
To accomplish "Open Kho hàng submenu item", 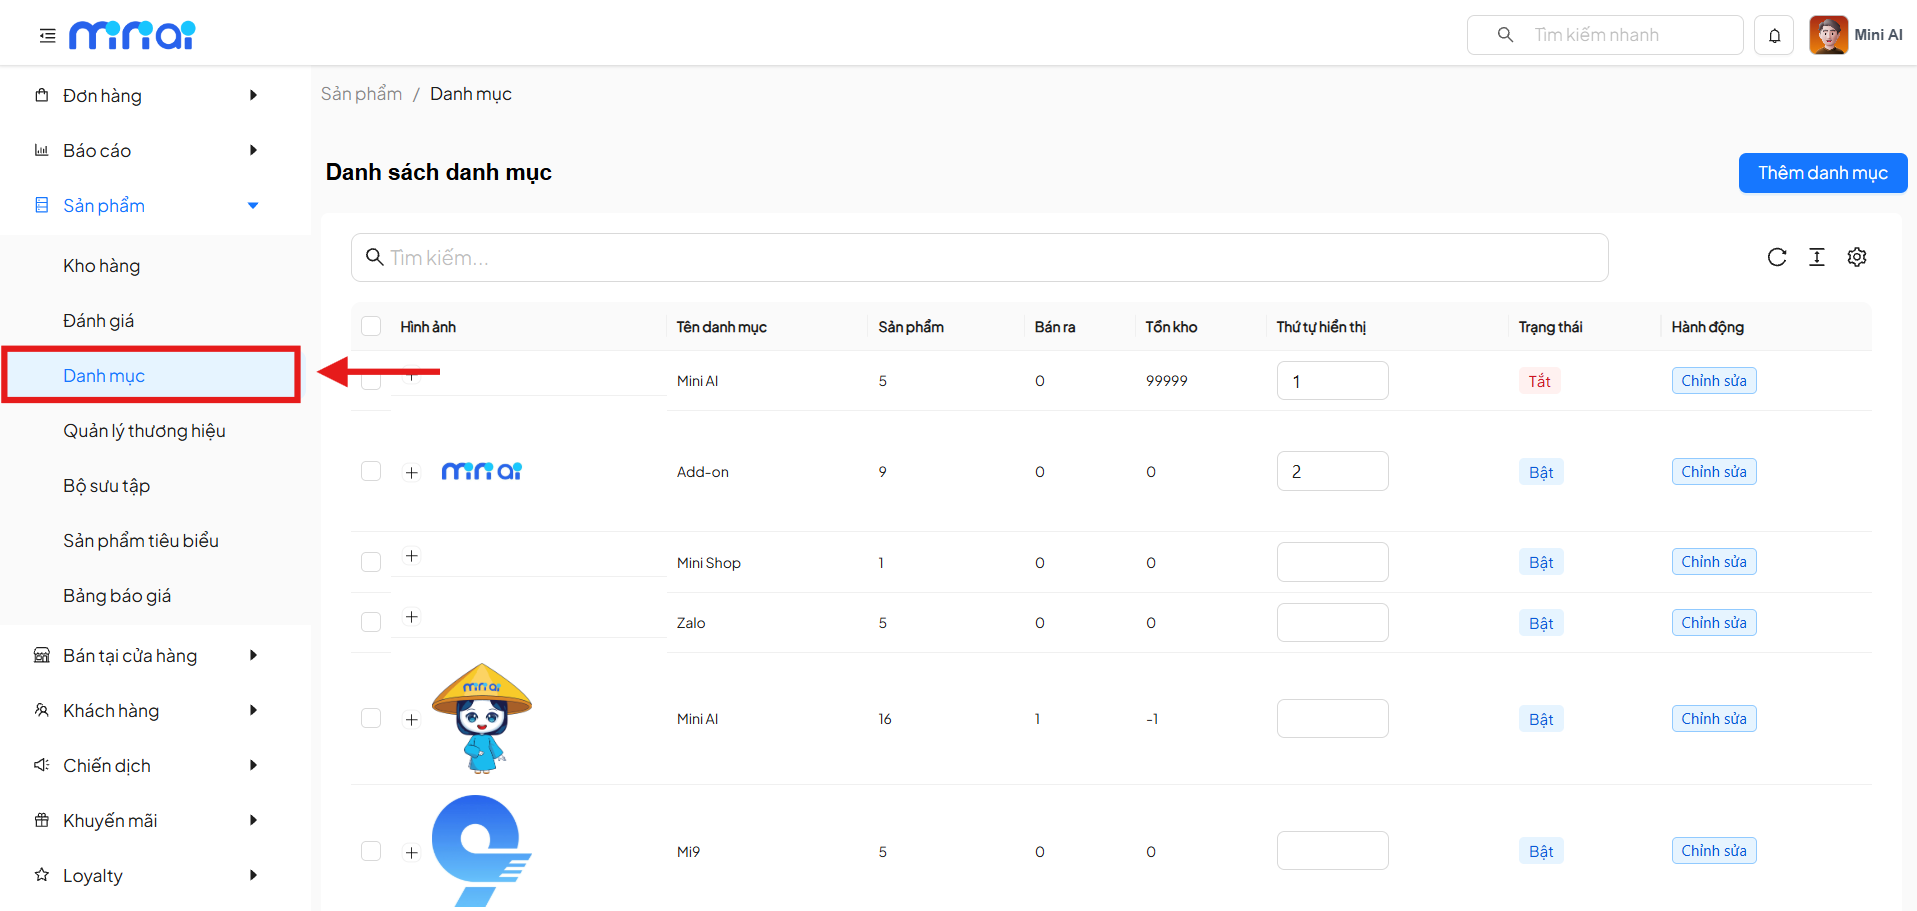I will point(101,266).
